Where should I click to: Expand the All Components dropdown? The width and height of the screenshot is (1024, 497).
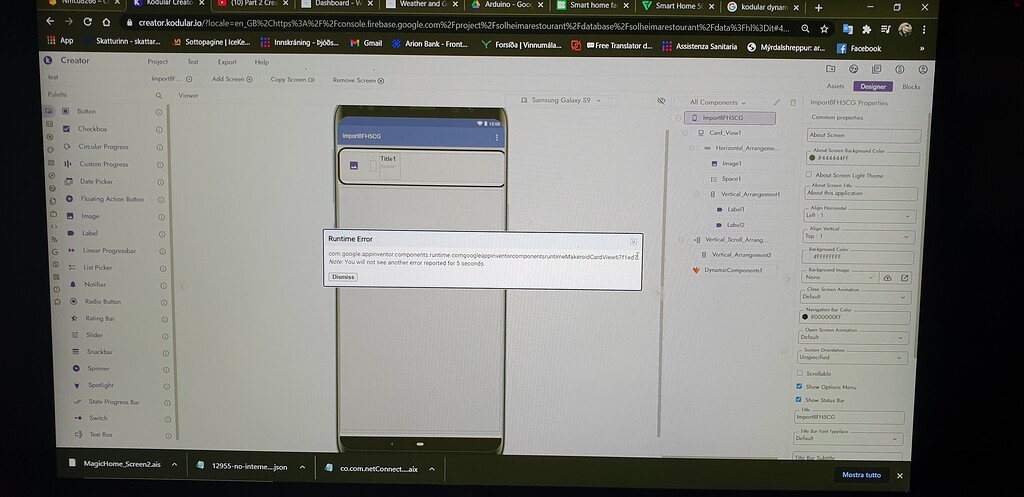(x=717, y=103)
